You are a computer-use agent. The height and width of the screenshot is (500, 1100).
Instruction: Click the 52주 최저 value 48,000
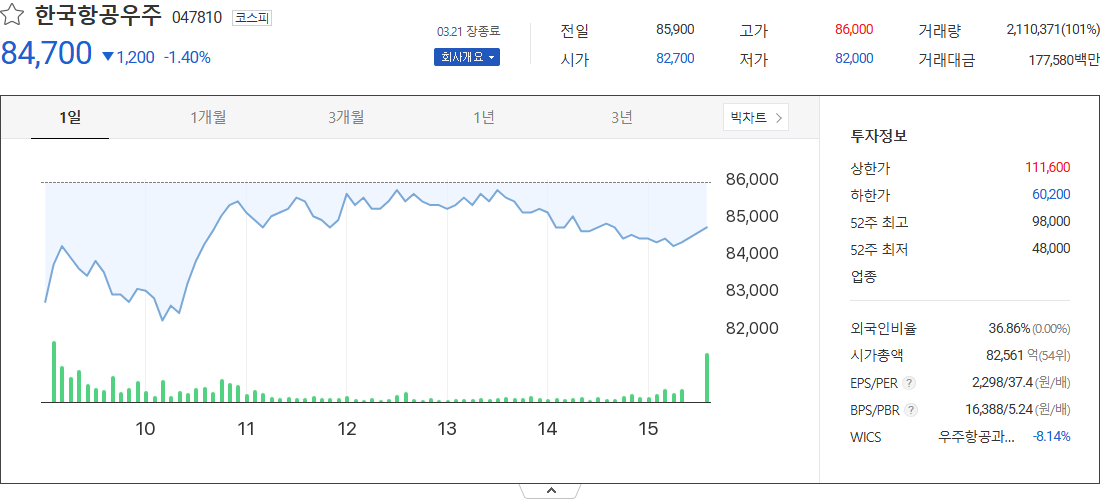pyautogui.click(x=1051, y=248)
